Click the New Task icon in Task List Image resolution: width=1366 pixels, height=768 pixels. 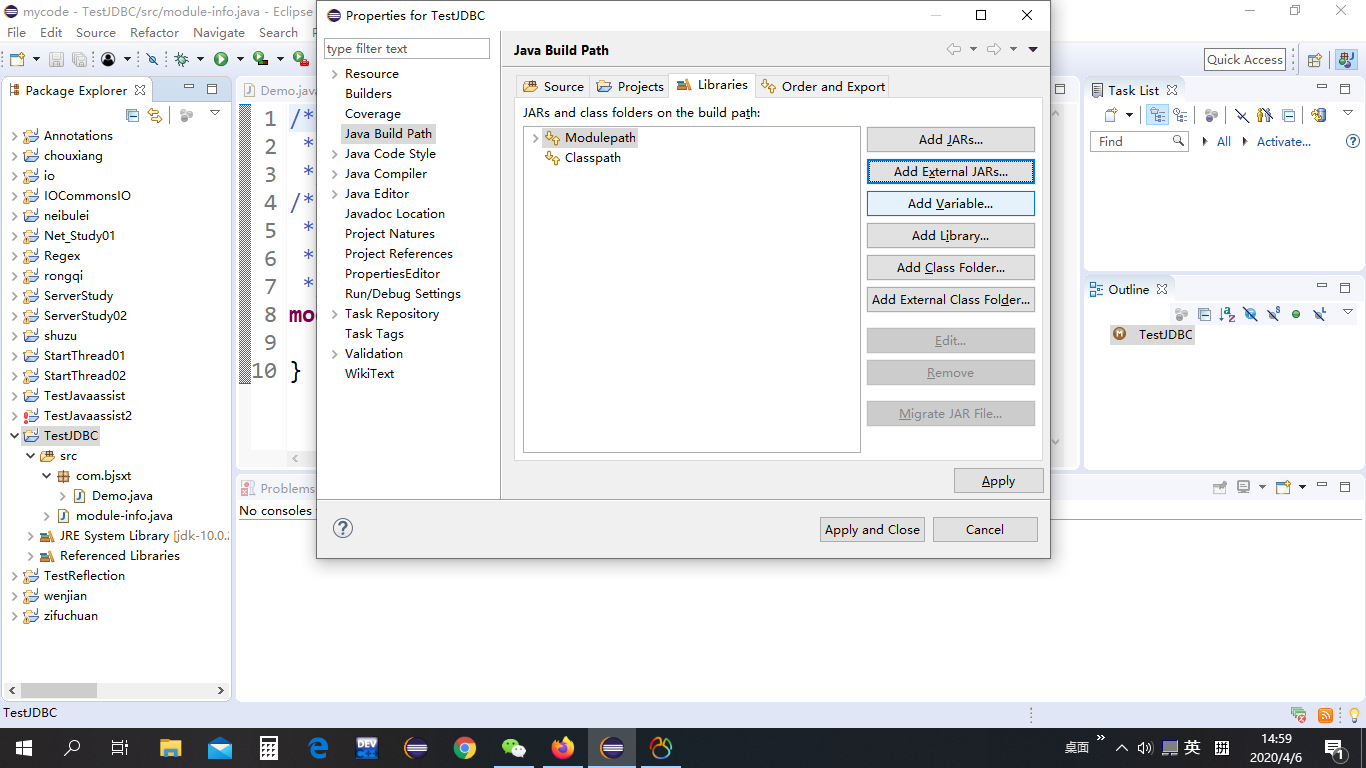tap(1110, 115)
